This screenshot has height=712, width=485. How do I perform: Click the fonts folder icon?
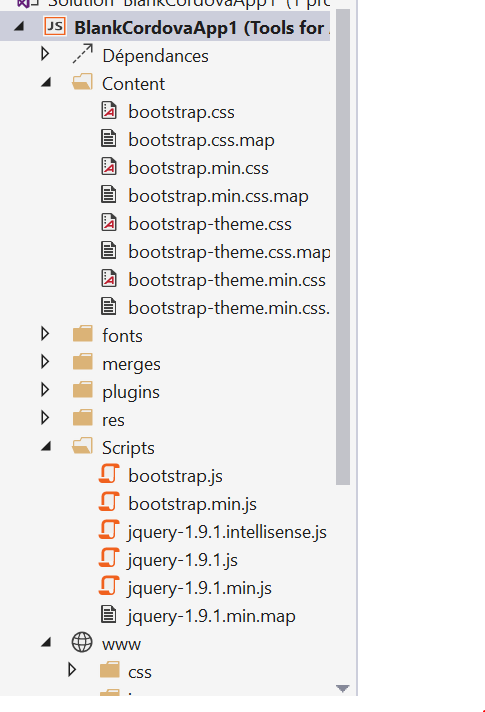point(83,334)
